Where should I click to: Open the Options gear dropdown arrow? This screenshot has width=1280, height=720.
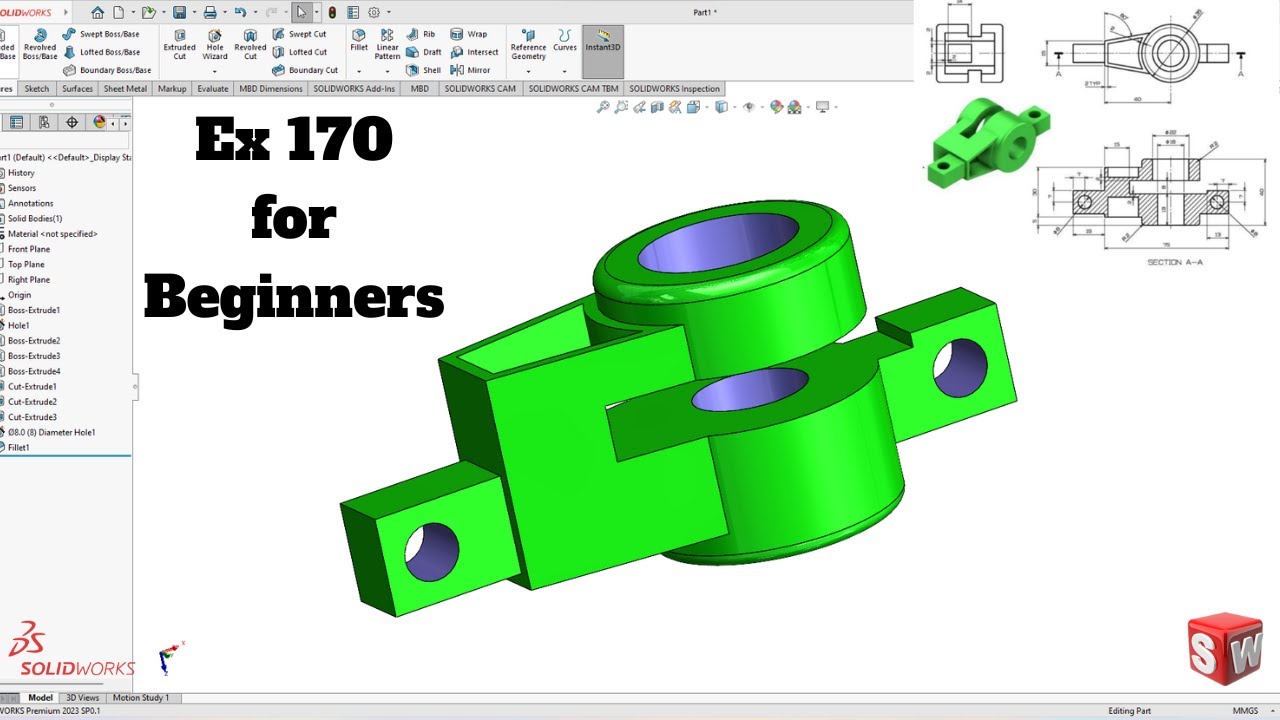point(388,13)
